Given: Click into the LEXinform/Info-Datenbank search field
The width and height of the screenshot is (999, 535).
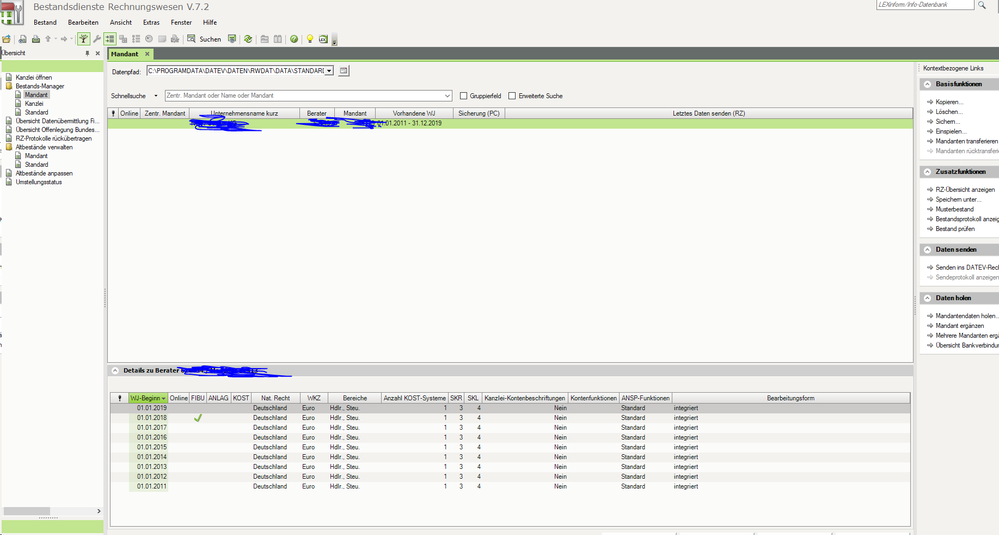Looking at the screenshot, I should pyautogui.click(x=924, y=4).
